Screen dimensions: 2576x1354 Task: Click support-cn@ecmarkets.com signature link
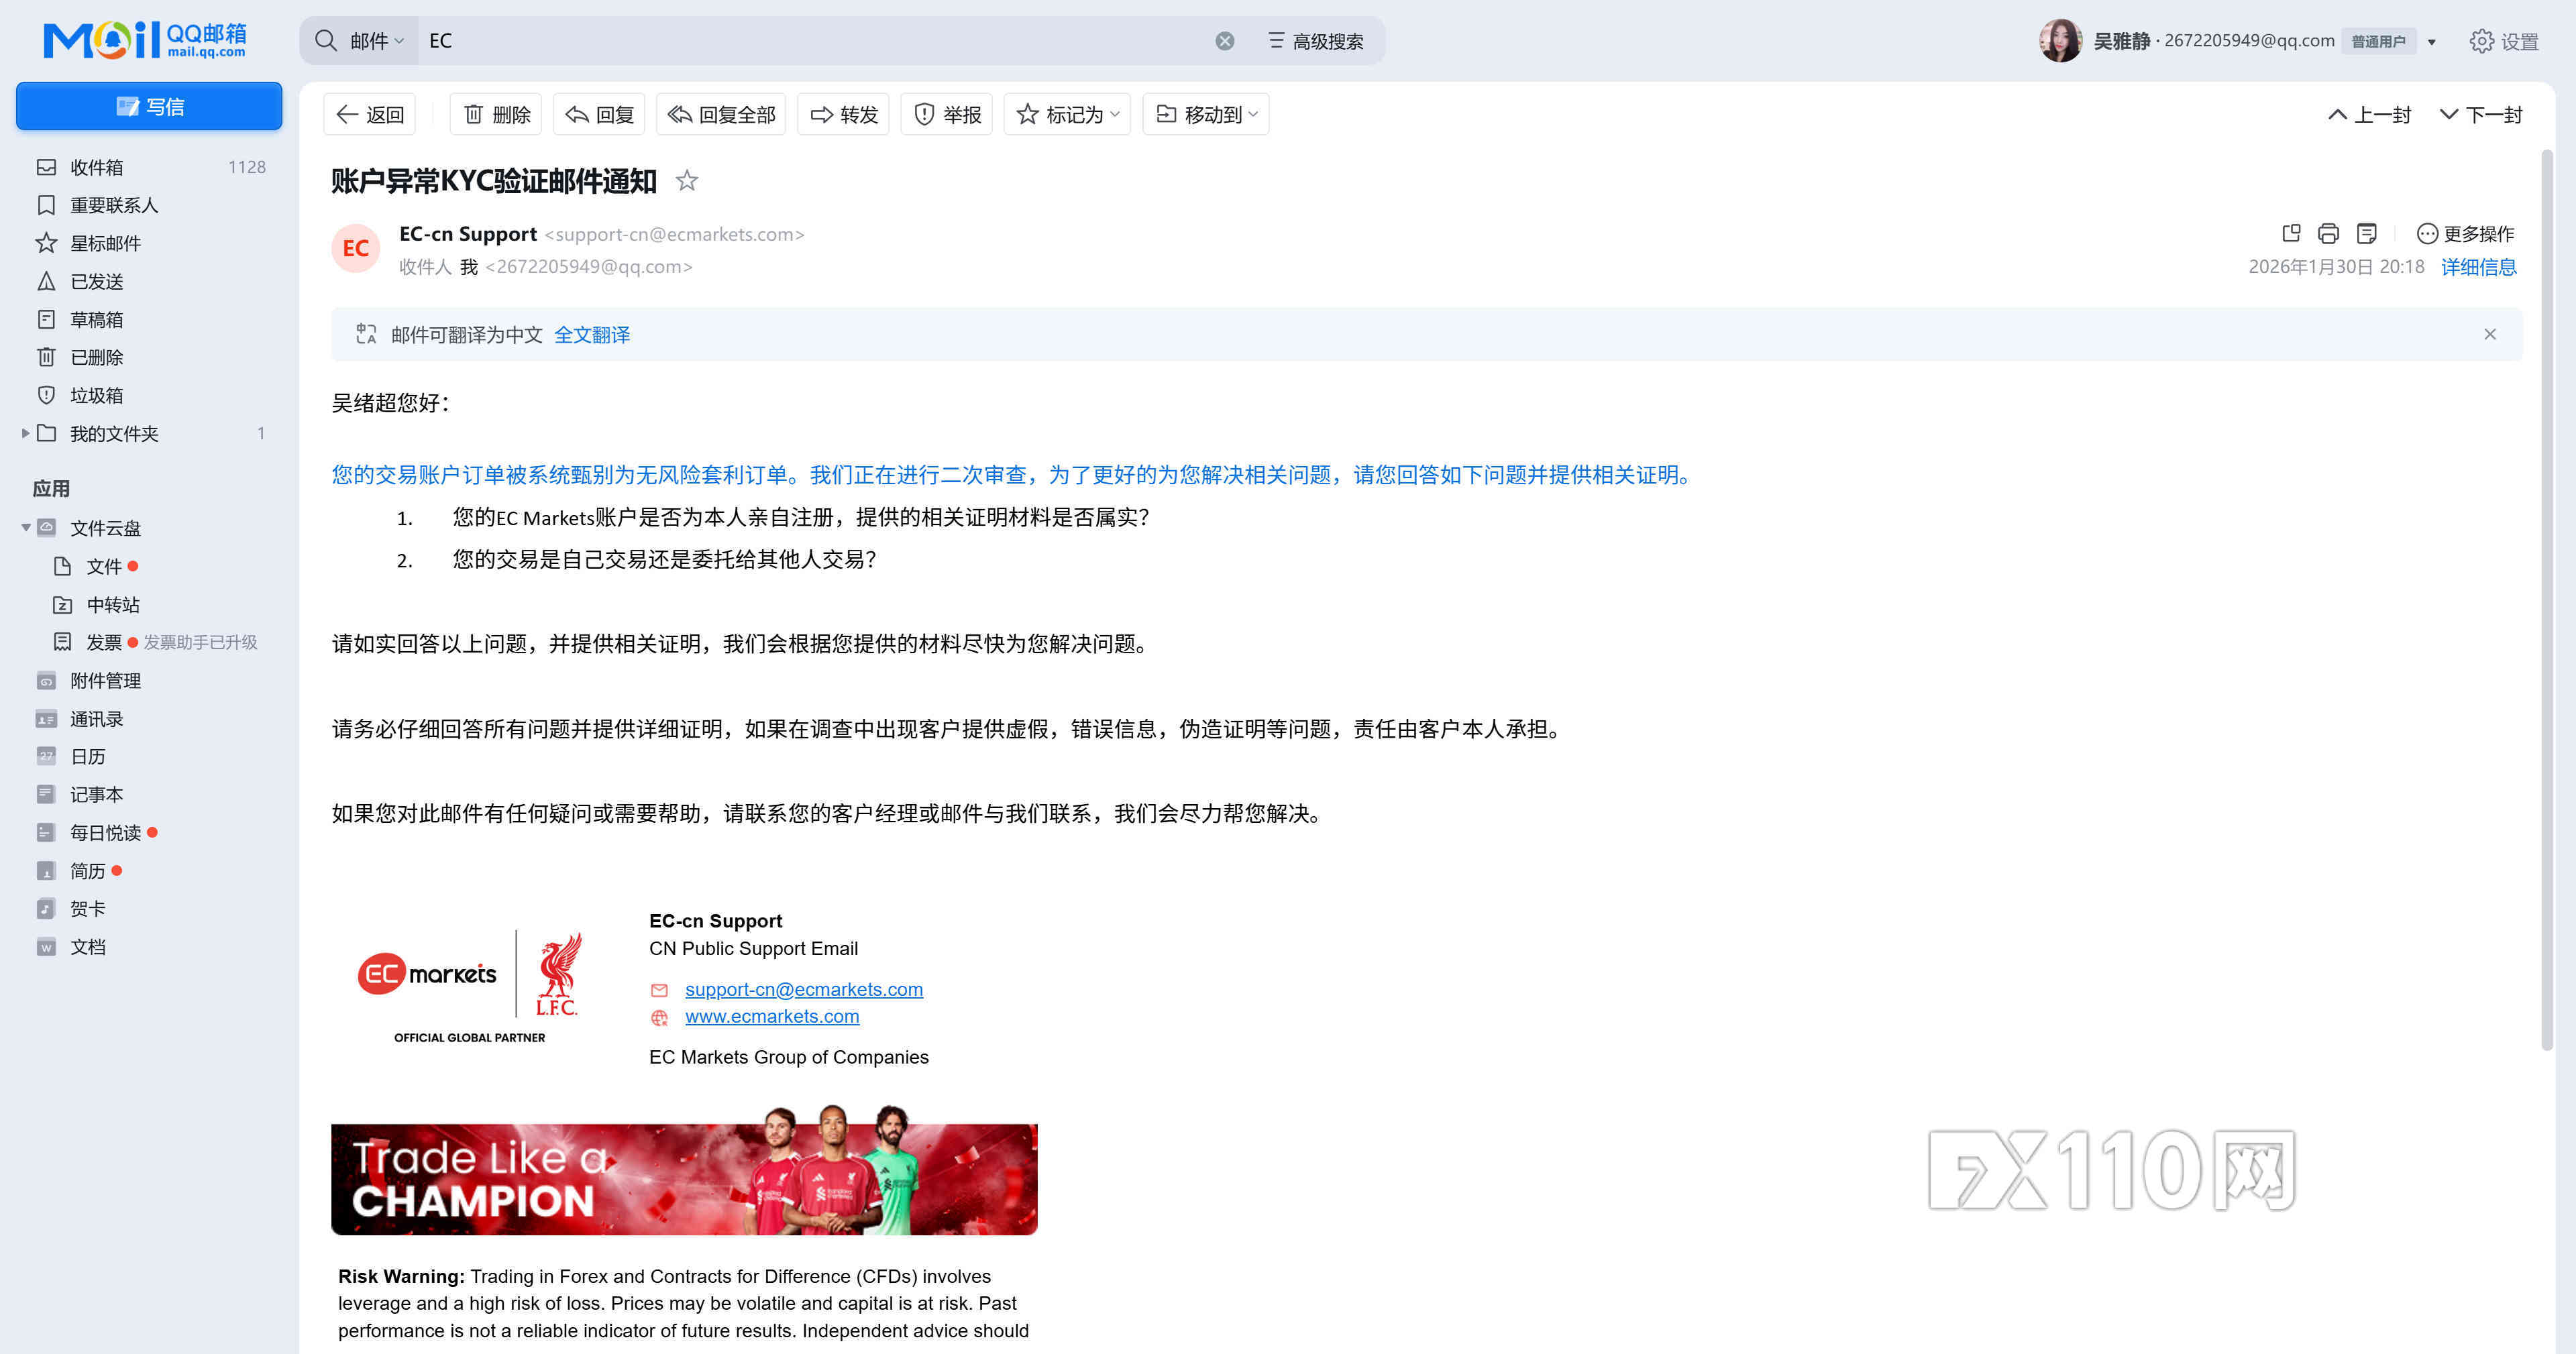pos(804,989)
